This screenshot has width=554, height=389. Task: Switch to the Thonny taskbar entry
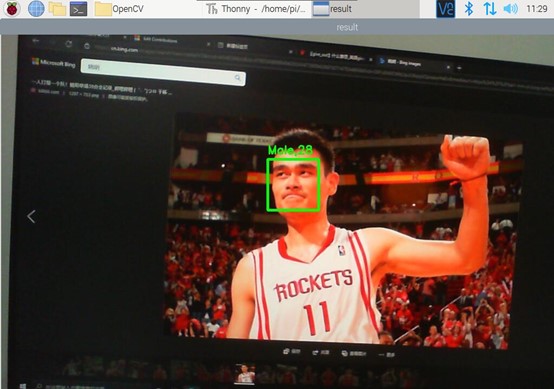coord(256,9)
